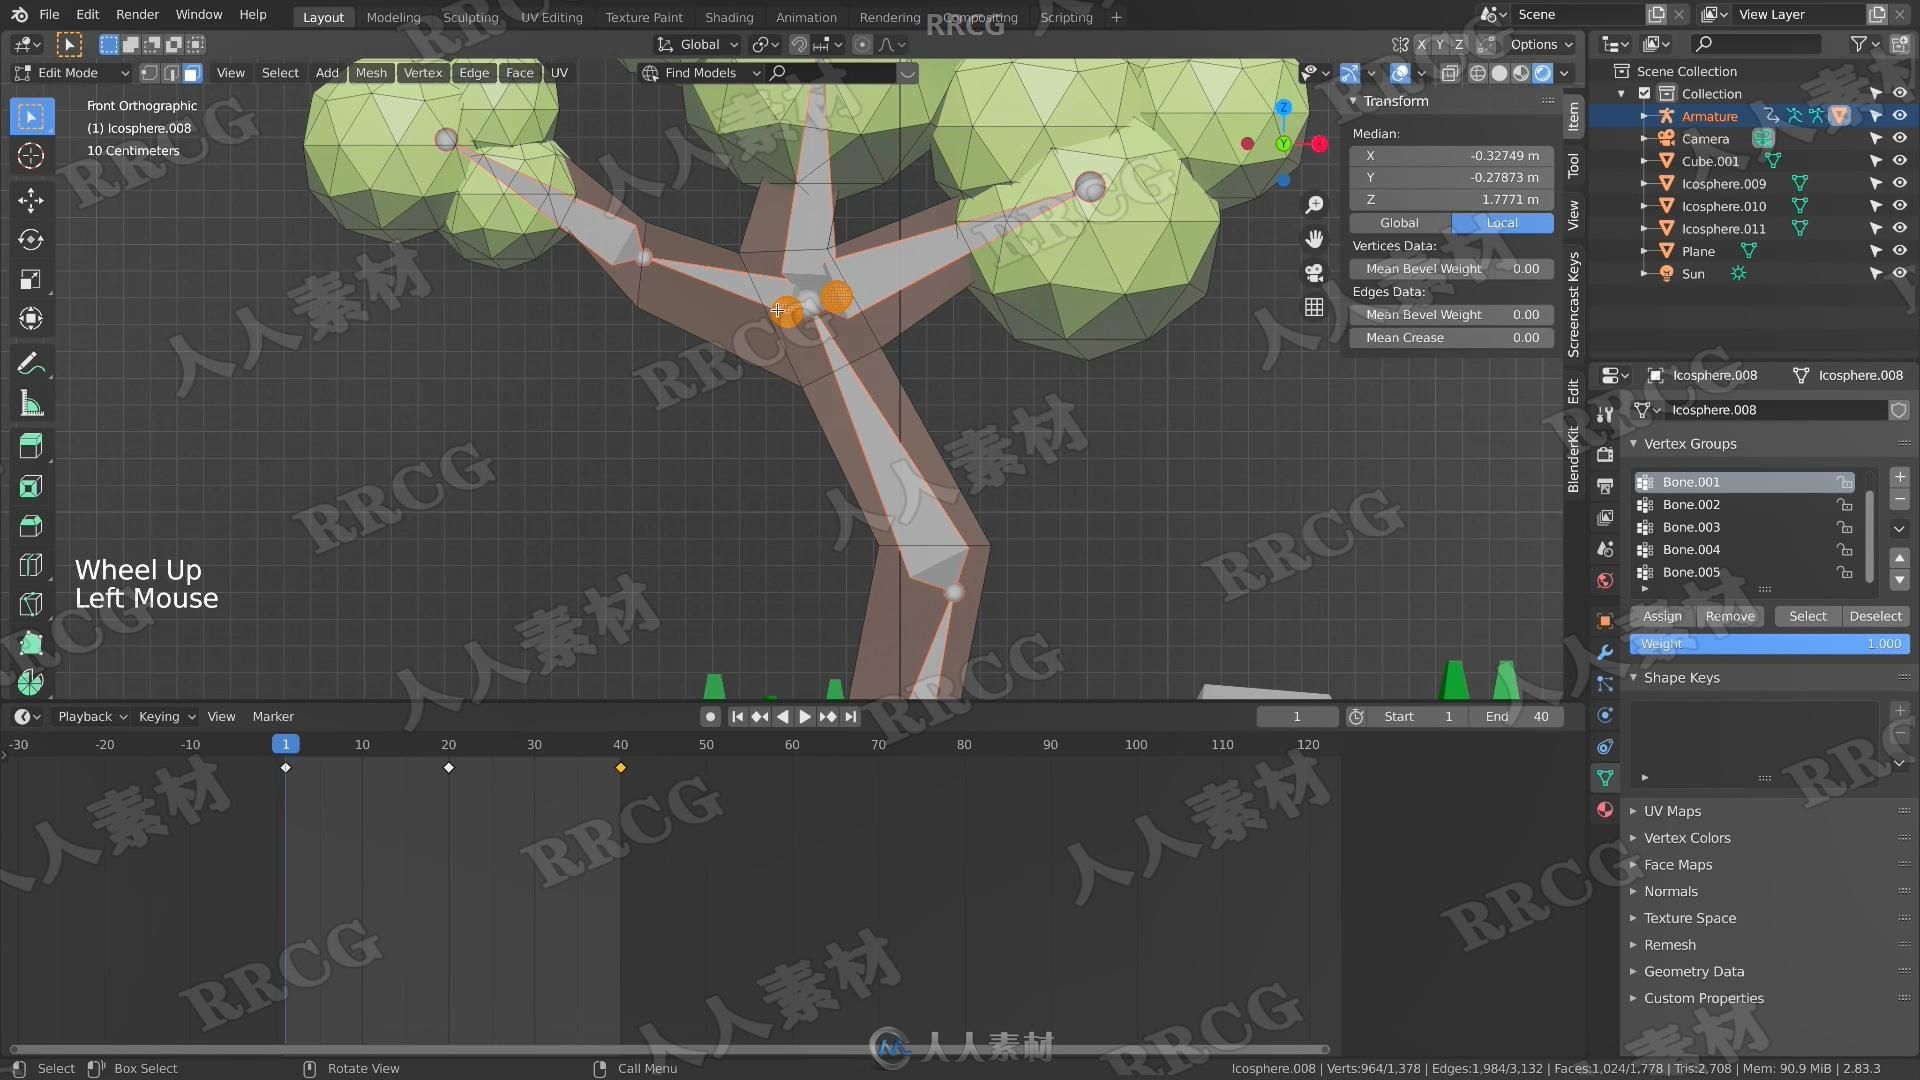Switch orthographic/perspective grid icon

(1314, 307)
